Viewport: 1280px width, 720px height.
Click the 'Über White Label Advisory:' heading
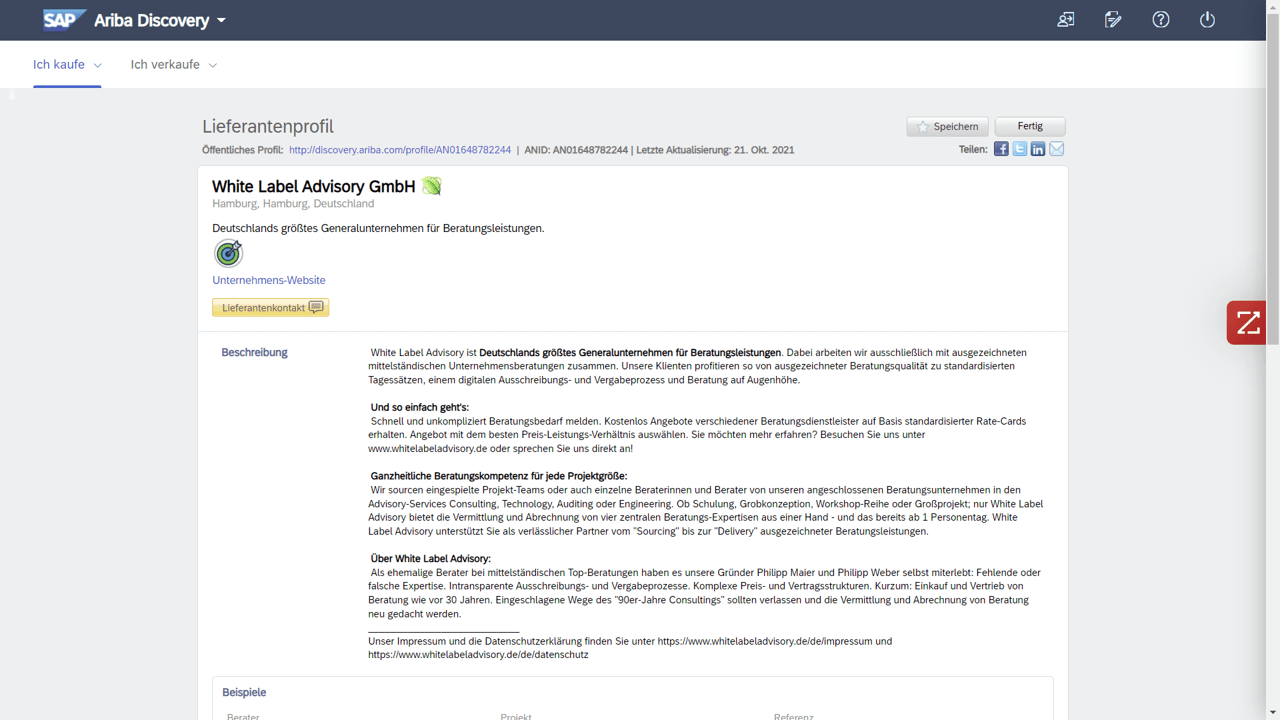431,559
